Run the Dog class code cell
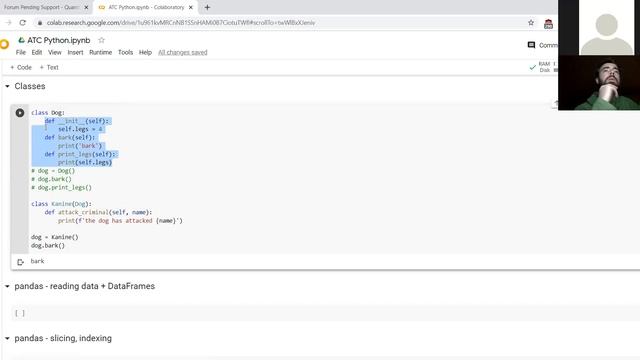Image resolution: width=640 pixels, height=360 pixels. [20, 113]
